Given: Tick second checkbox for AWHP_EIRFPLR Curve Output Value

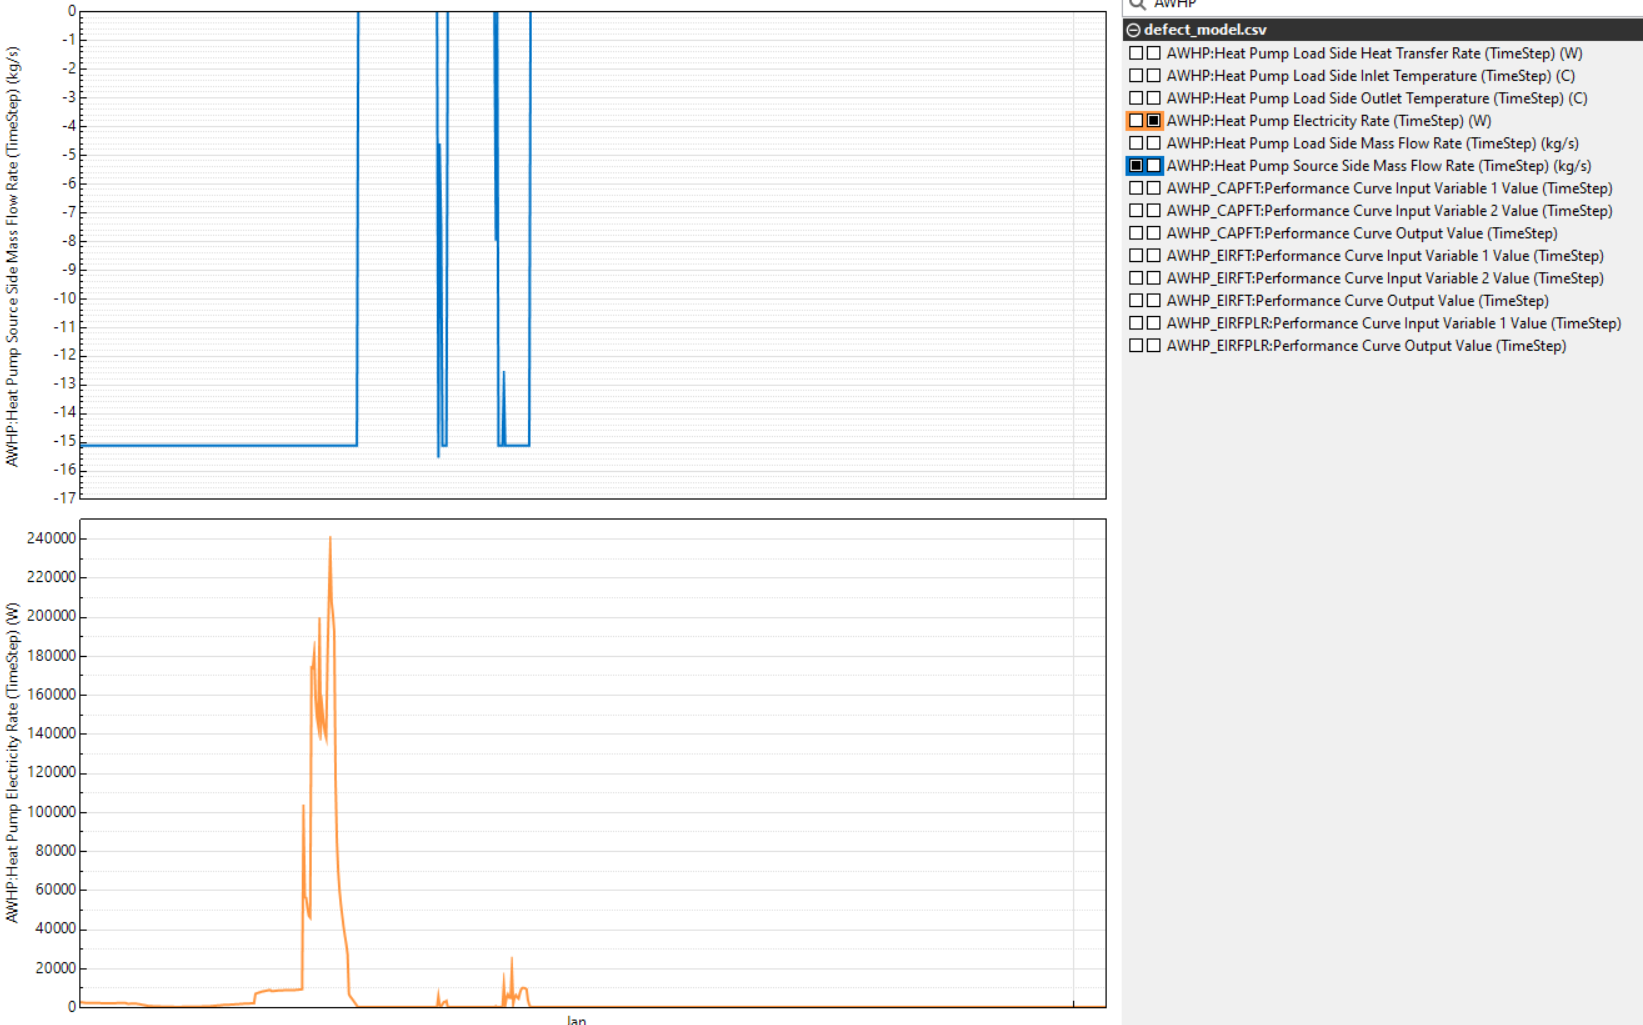Looking at the screenshot, I should click(1154, 346).
